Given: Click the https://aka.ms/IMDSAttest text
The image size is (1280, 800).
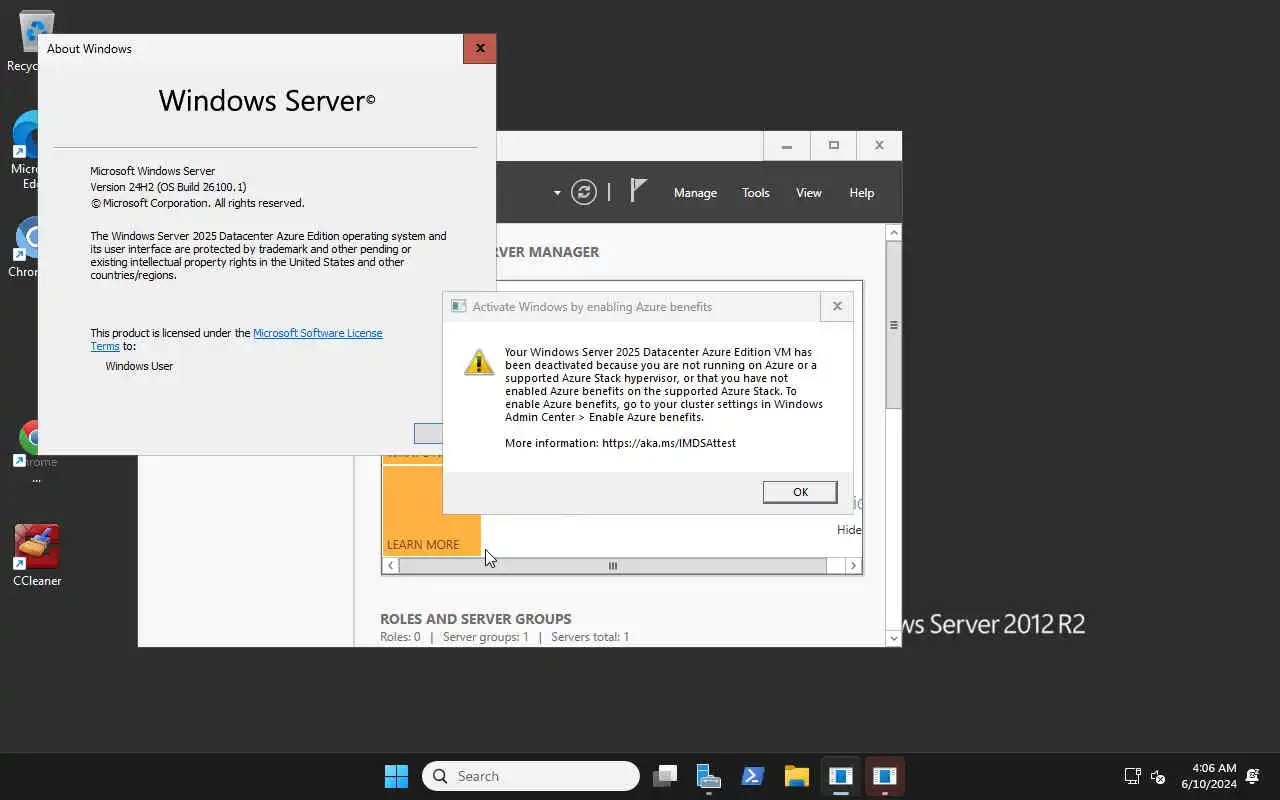Looking at the screenshot, I should [669, 443].
